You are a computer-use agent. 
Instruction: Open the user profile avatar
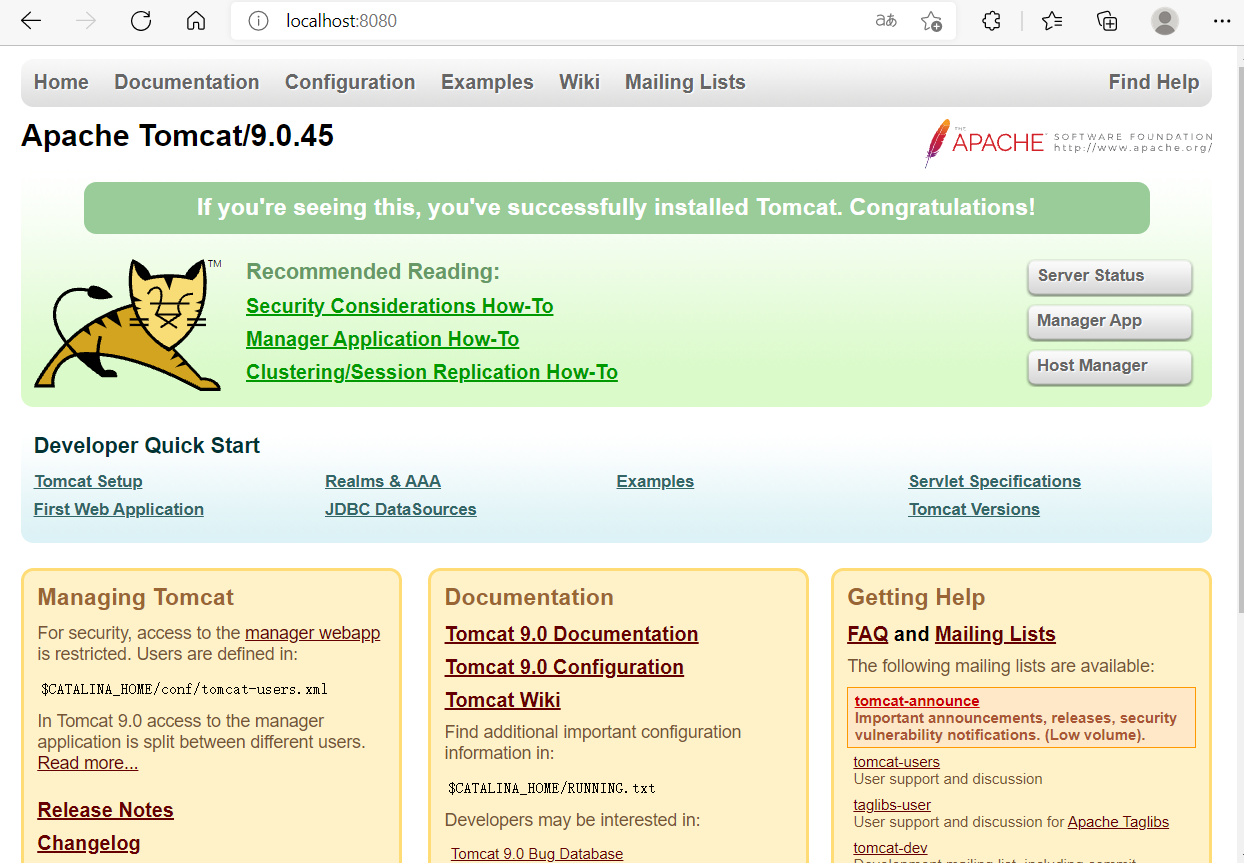(1164, 21)
